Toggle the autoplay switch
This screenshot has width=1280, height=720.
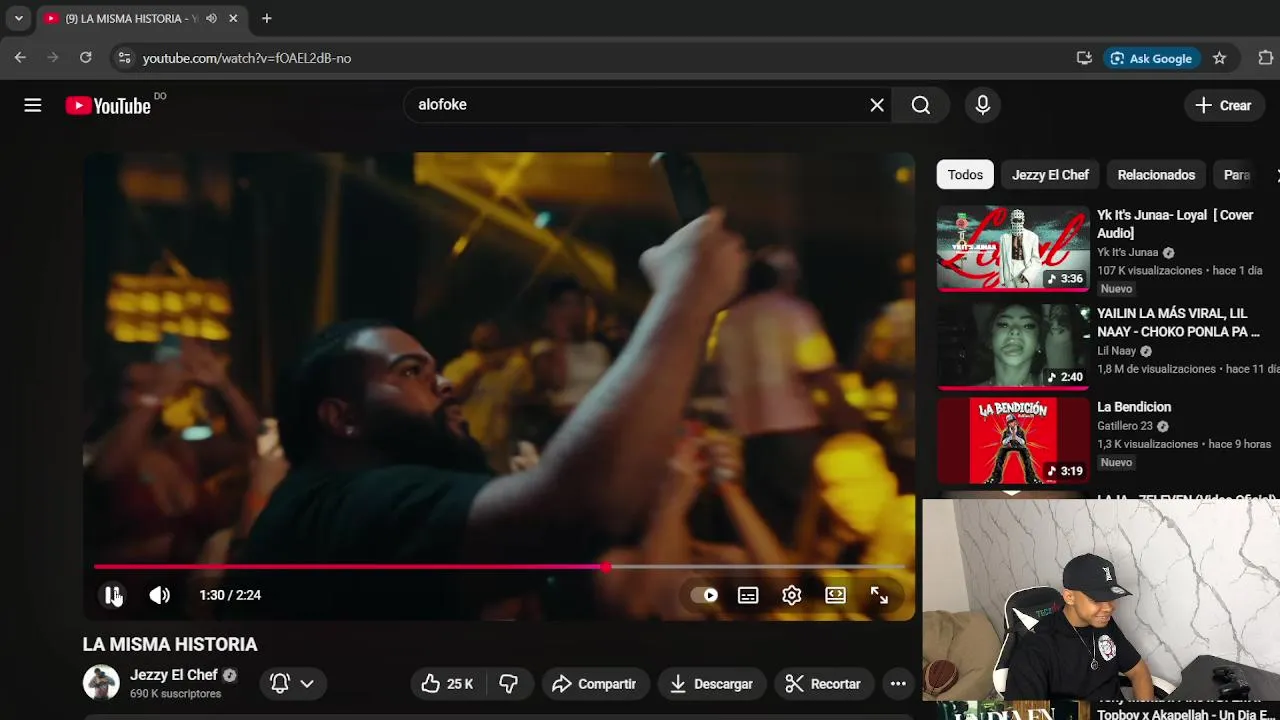point(705,595)
